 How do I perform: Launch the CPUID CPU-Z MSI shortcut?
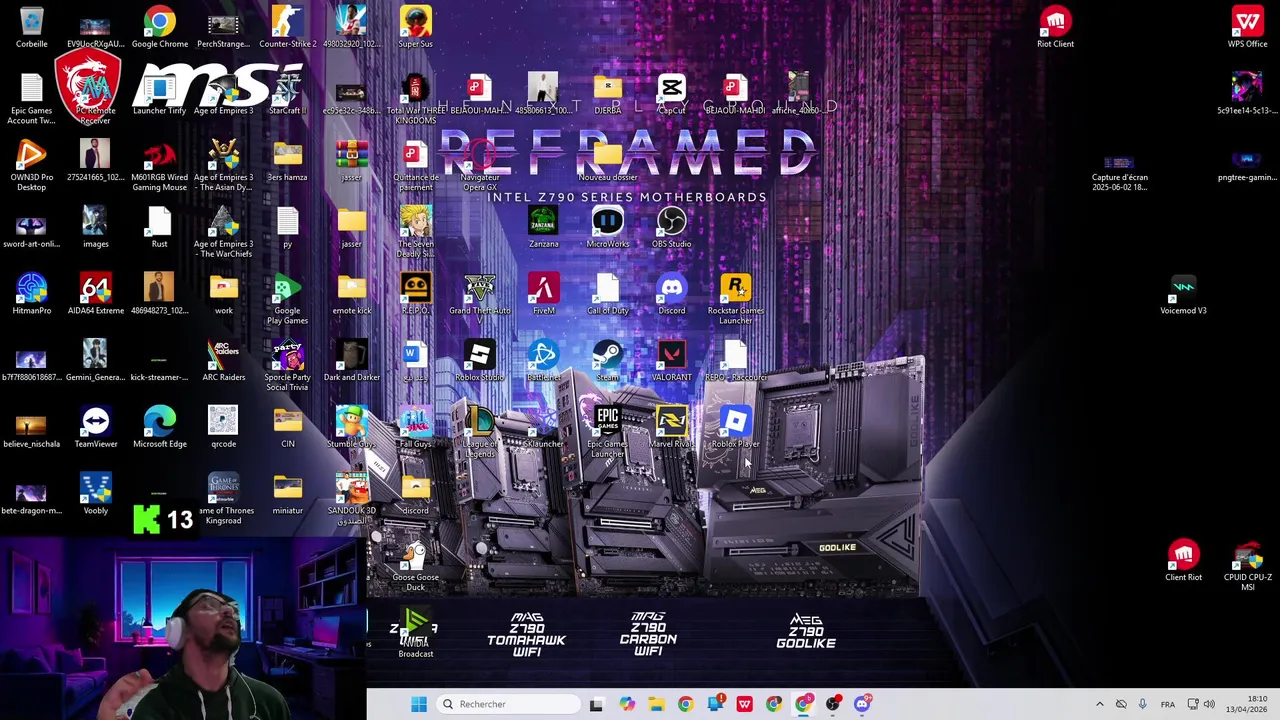click(x=1247, y=566)
